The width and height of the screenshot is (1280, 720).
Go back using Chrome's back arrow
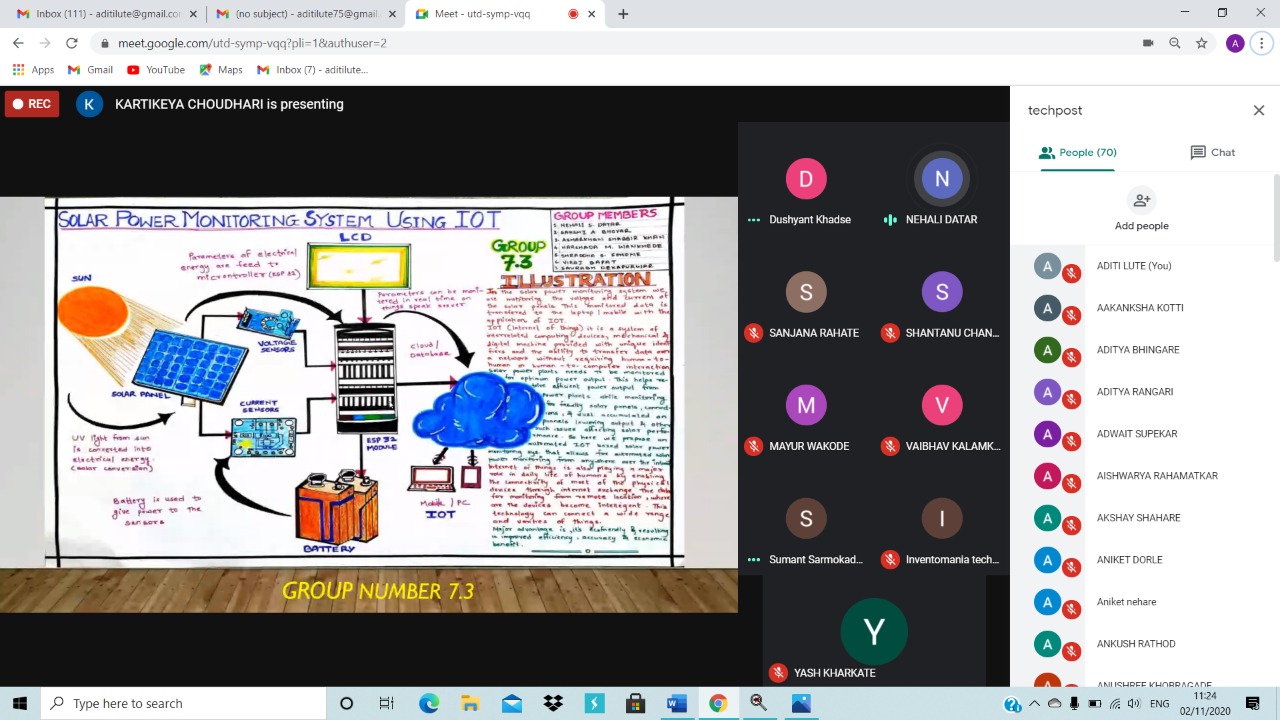click(x=18, y=43)
